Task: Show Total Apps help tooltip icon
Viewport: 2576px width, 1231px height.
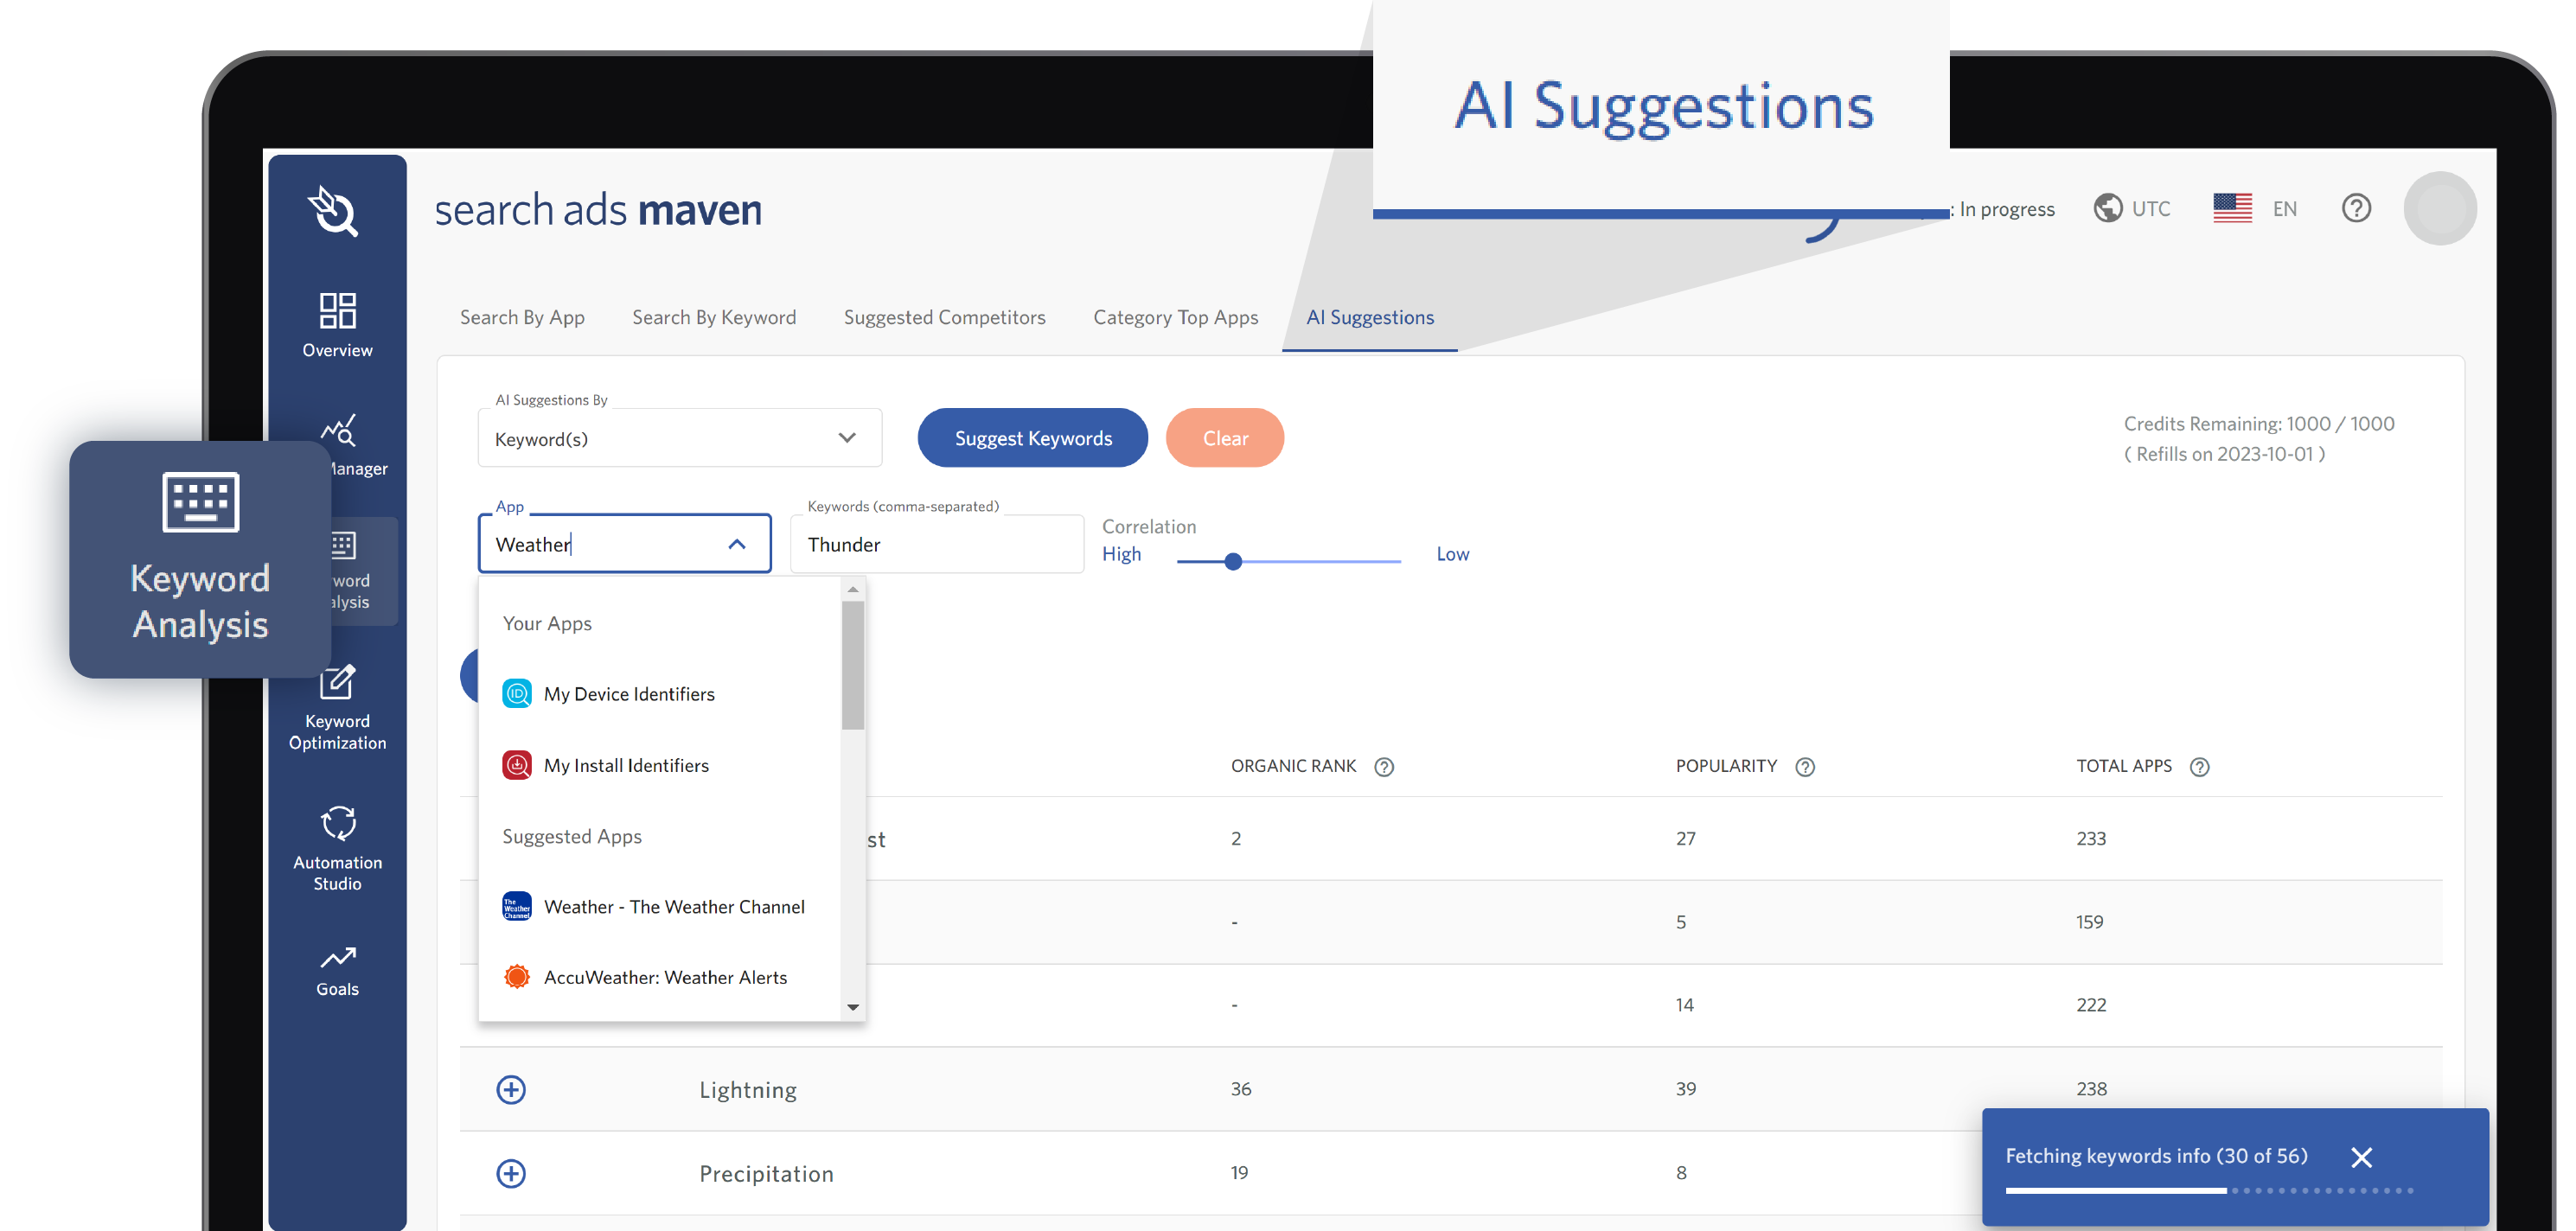Action: coord(2200,767)
